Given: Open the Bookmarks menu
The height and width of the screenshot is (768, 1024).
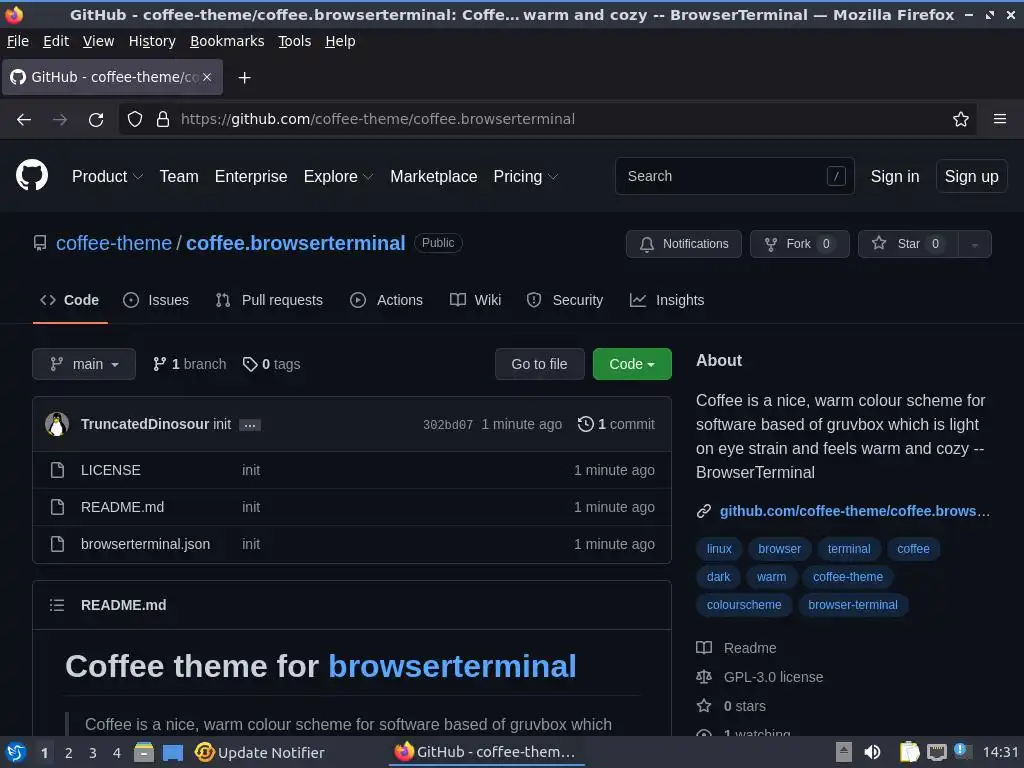Looking at the screenshot, I should (x=227, y=41).
